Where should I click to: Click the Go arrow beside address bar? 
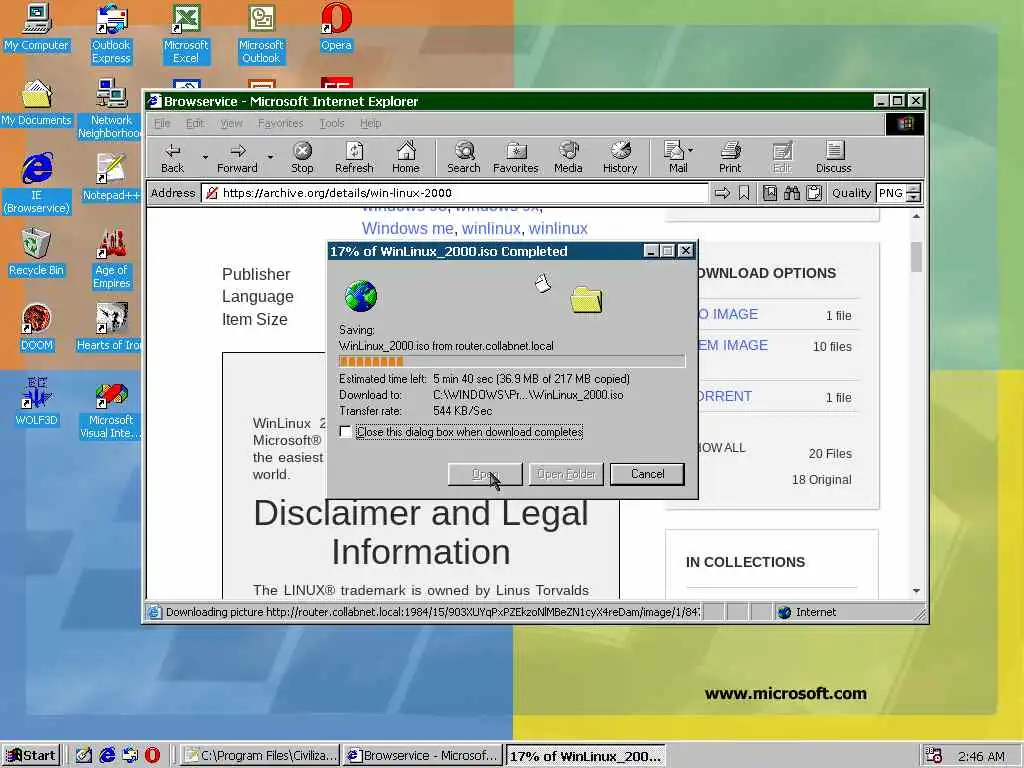tap(722, 193)
